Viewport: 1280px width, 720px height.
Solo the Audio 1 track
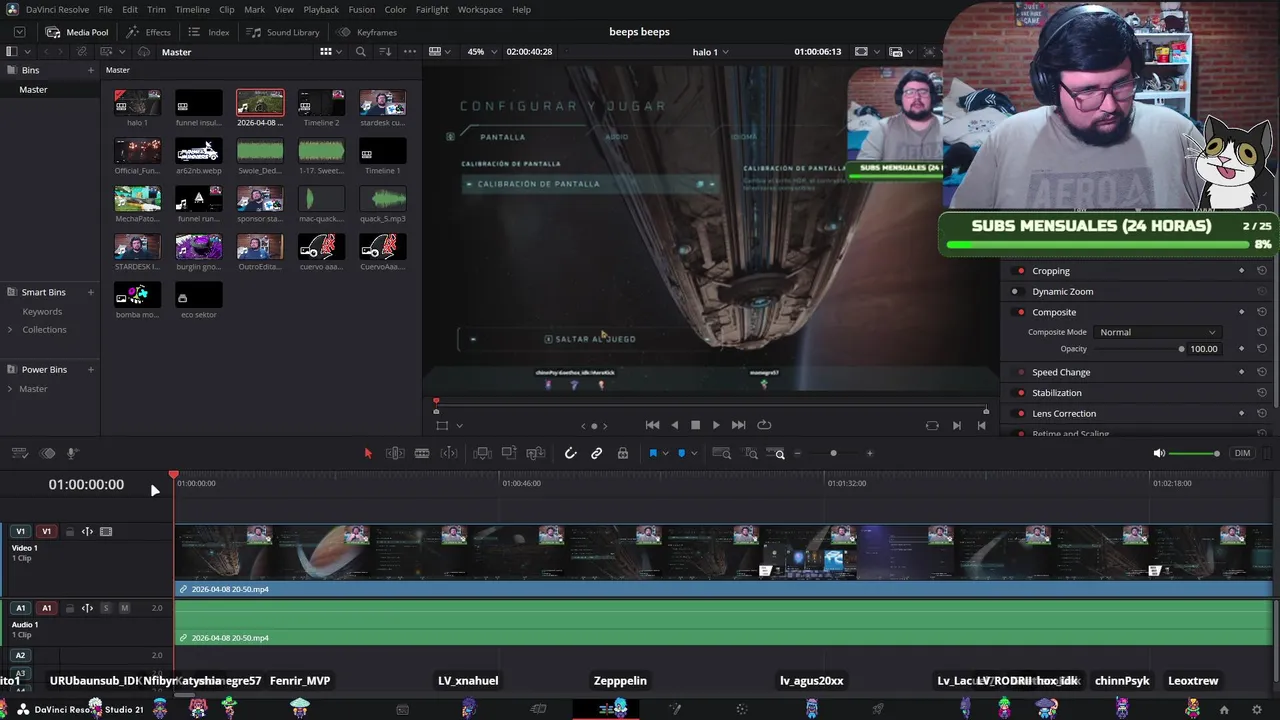click(105, 608)
